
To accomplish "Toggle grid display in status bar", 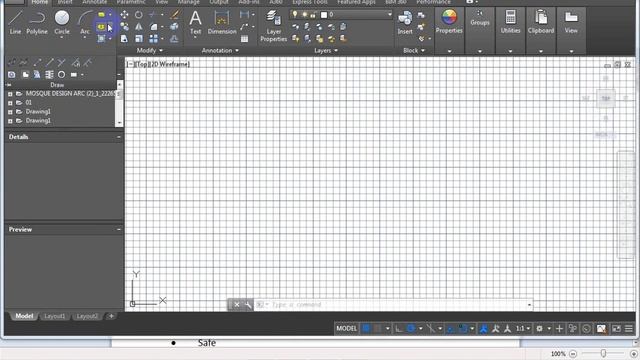I will point(366,329).
